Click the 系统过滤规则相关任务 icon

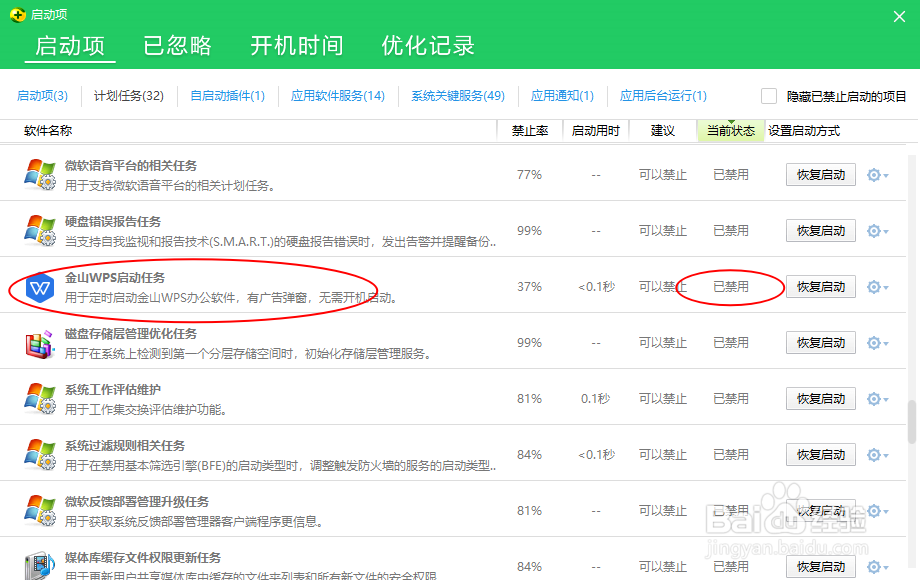[40, 454]
